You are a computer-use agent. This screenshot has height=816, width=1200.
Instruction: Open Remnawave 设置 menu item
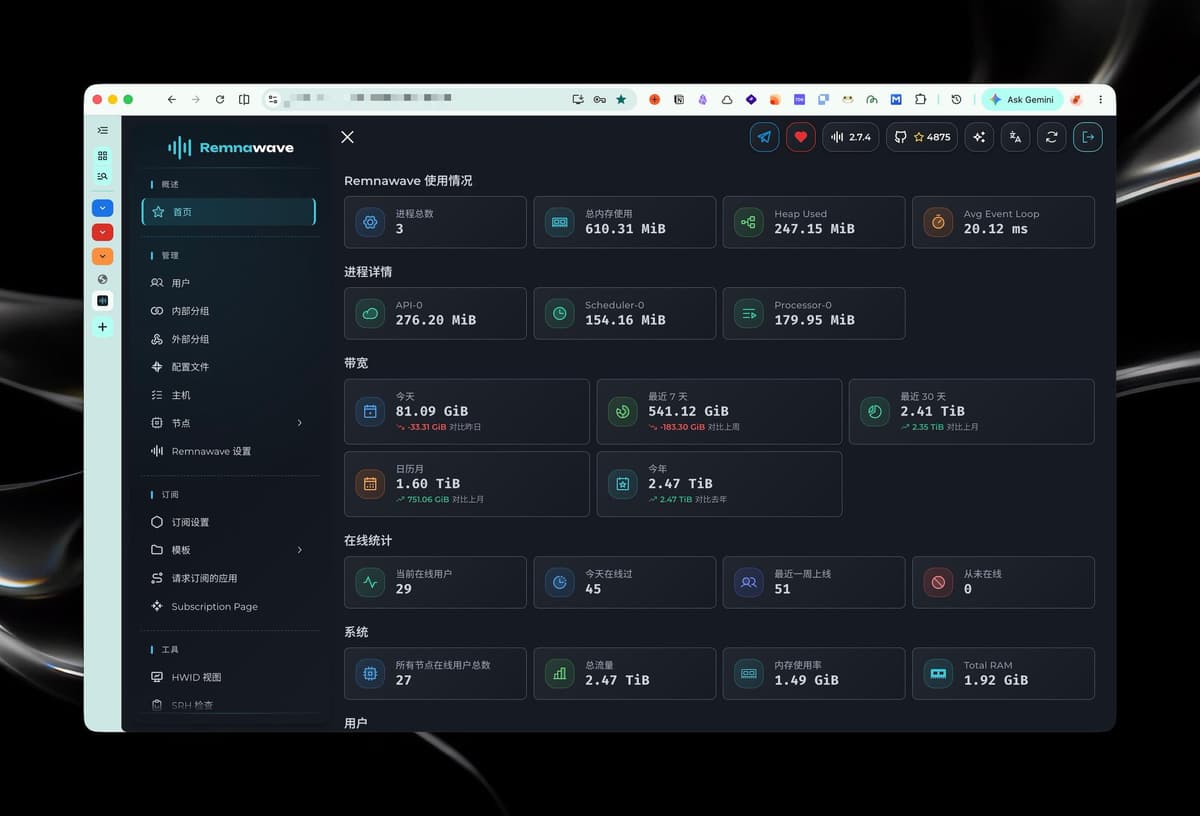point(229,451)
